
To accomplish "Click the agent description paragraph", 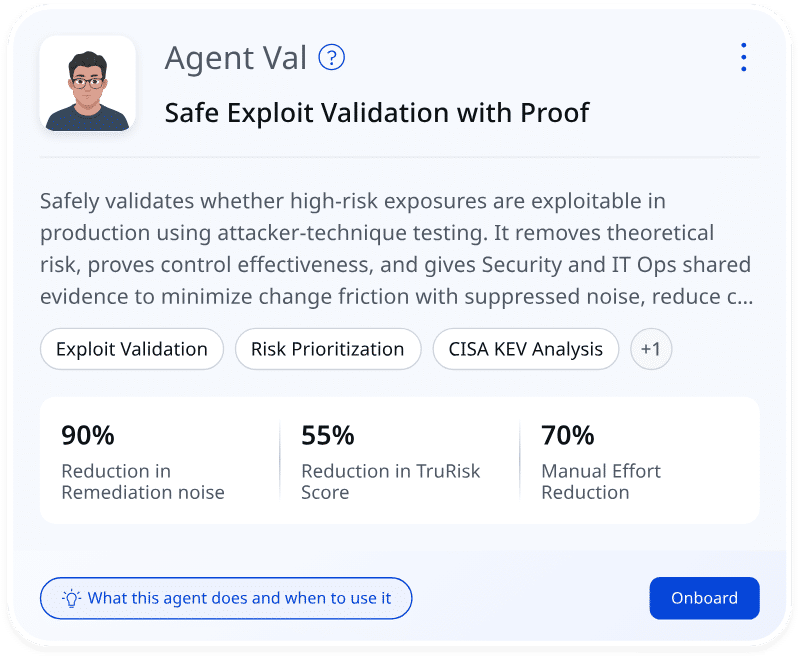I will point(395,249).
